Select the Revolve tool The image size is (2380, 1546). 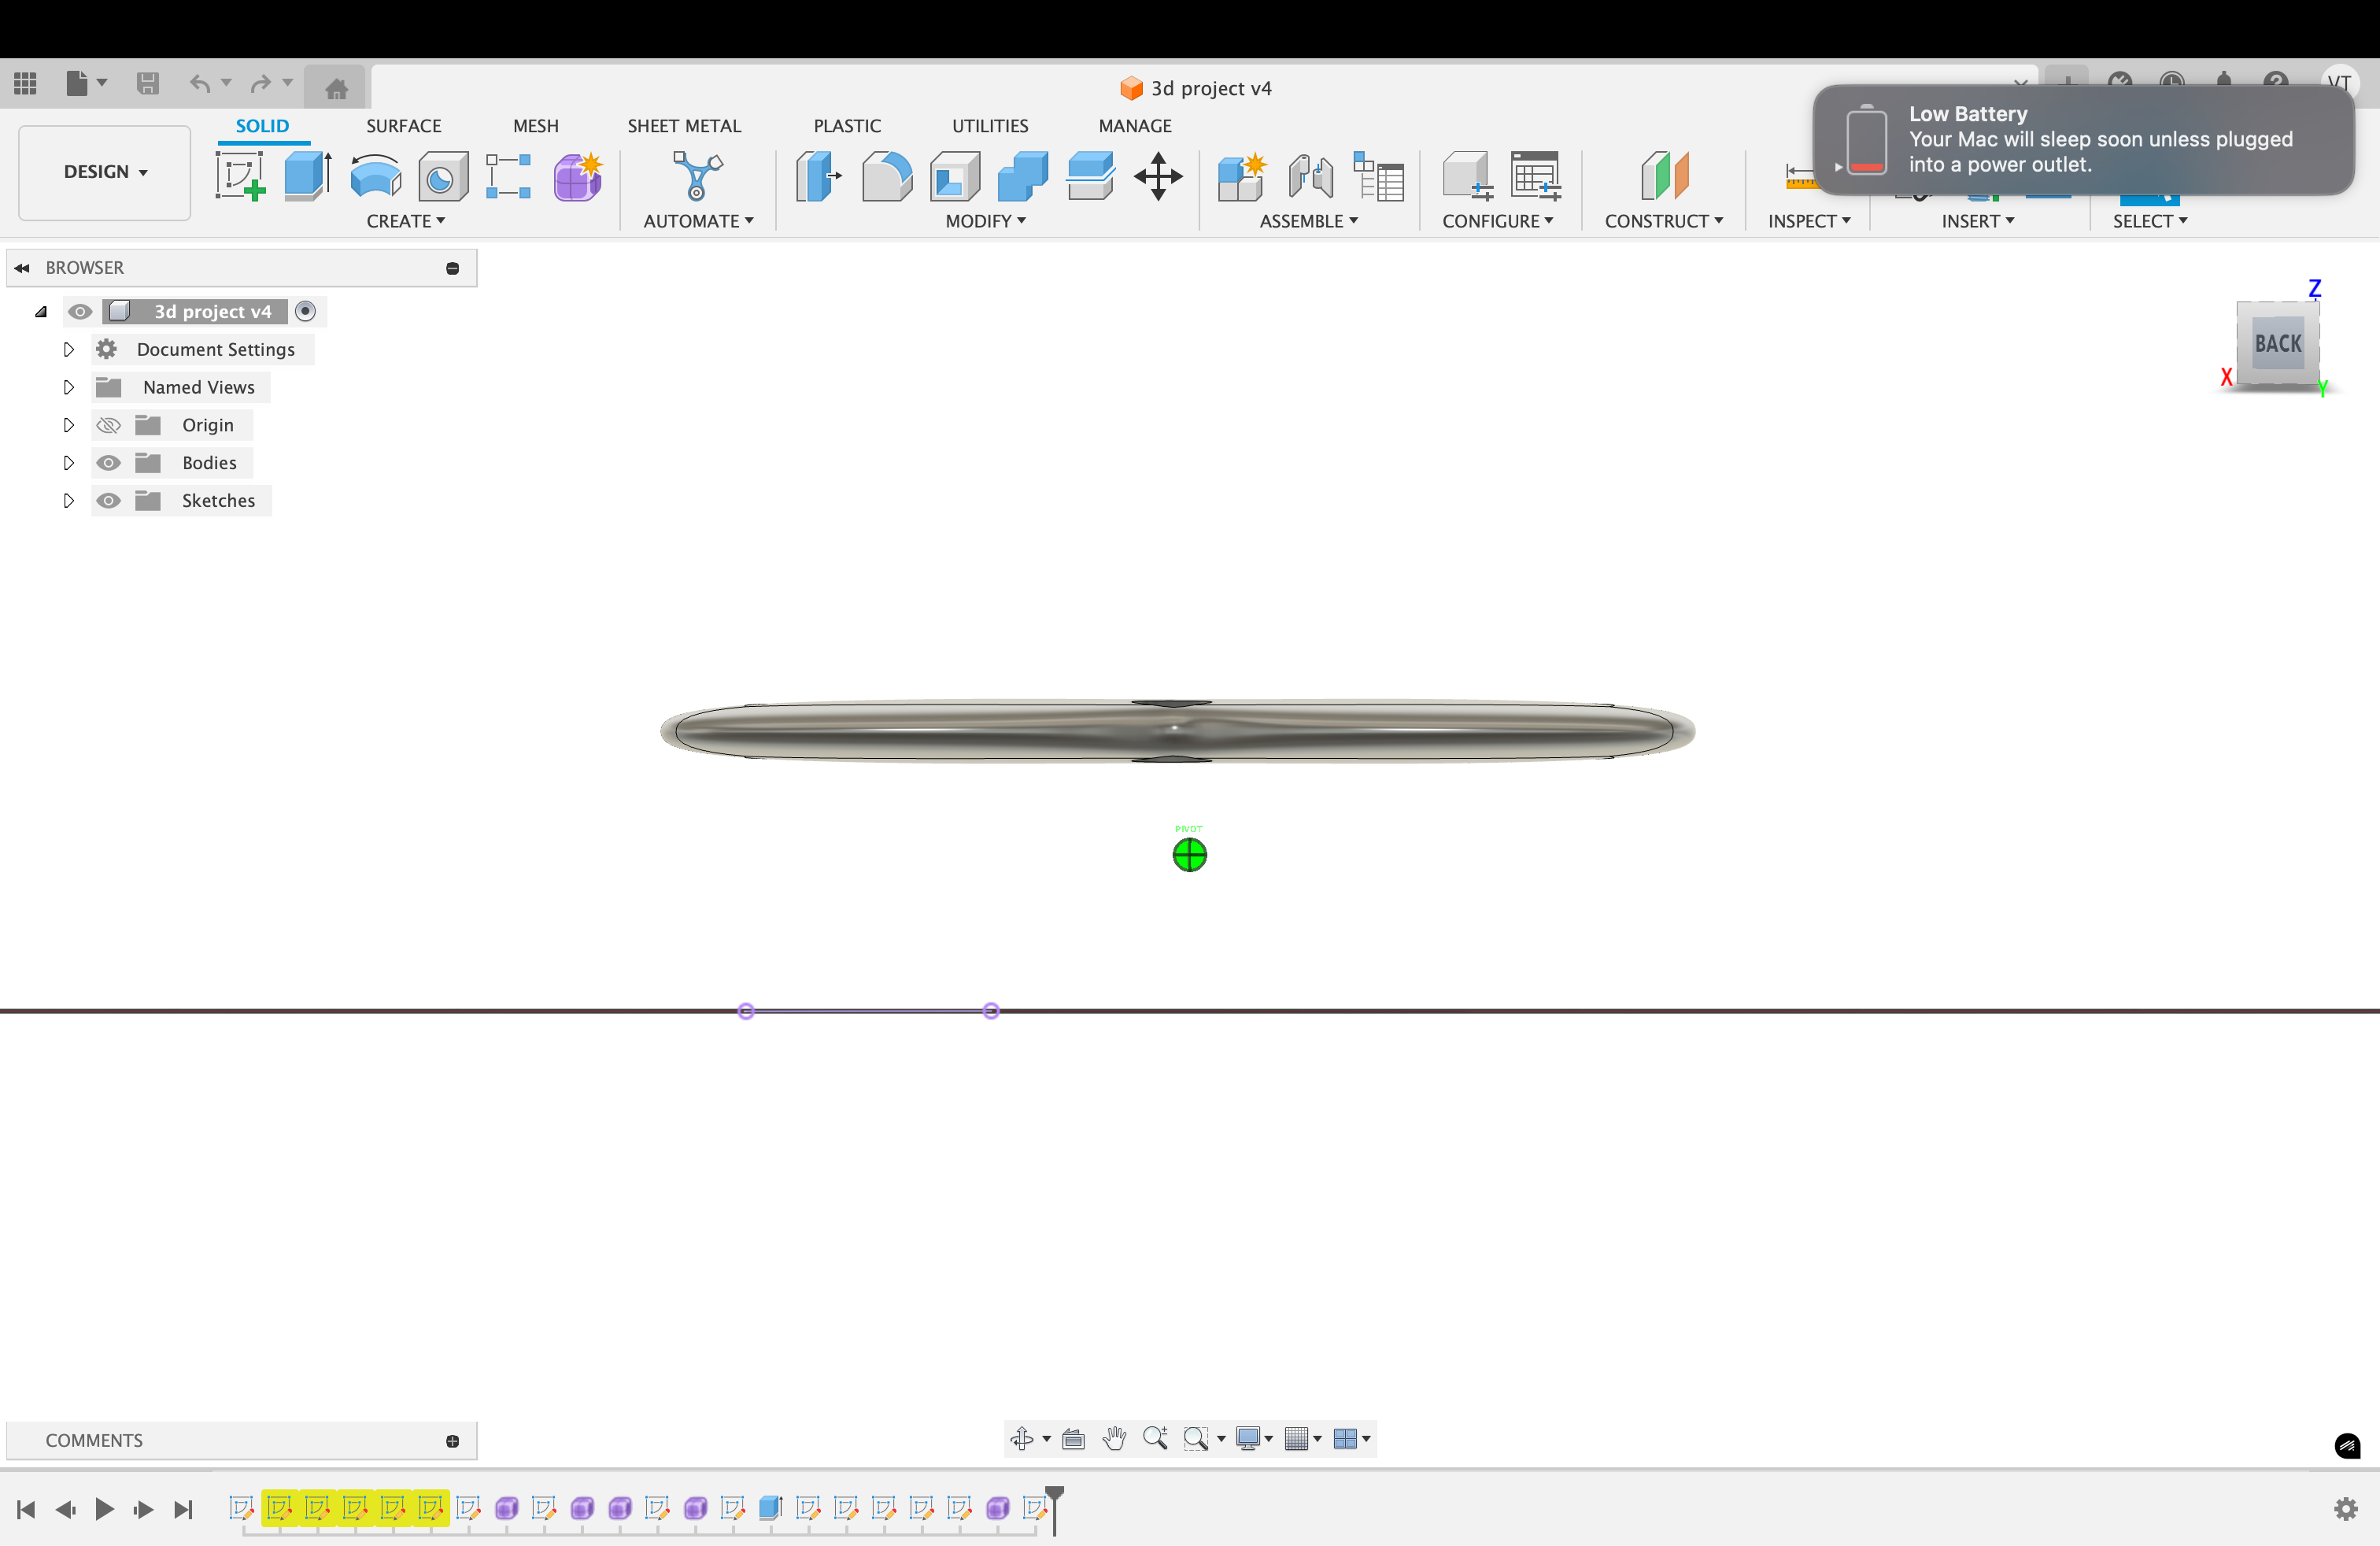coord(375,176)
